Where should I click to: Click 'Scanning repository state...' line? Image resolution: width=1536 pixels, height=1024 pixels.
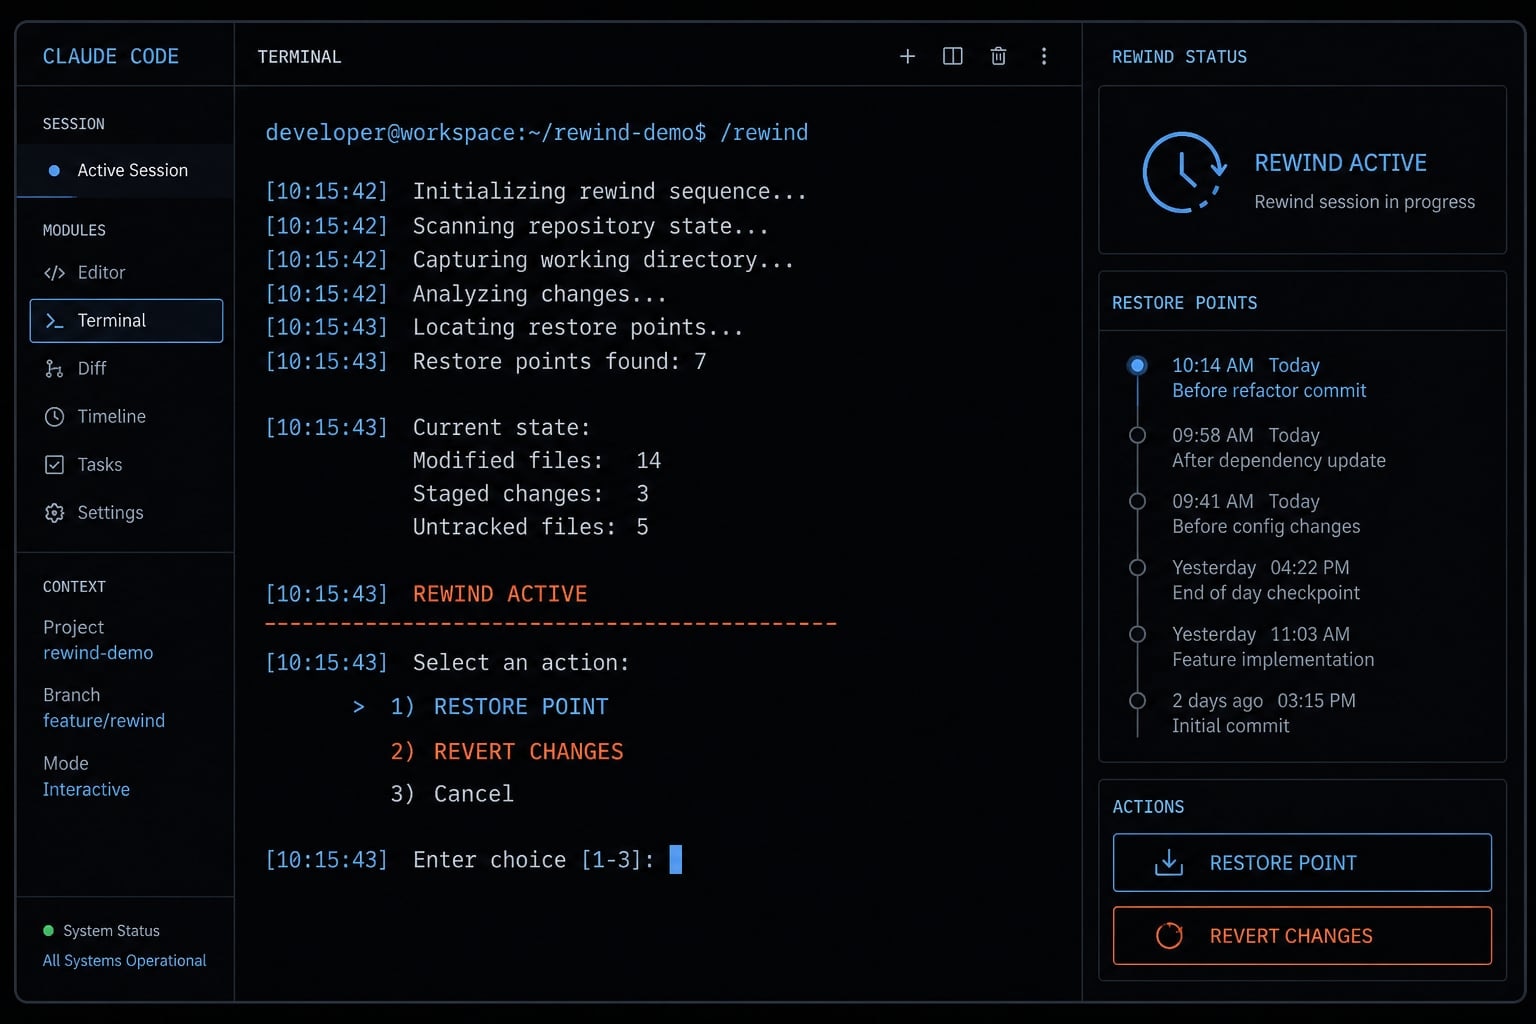pyautogui.click(x=516, y=226)
